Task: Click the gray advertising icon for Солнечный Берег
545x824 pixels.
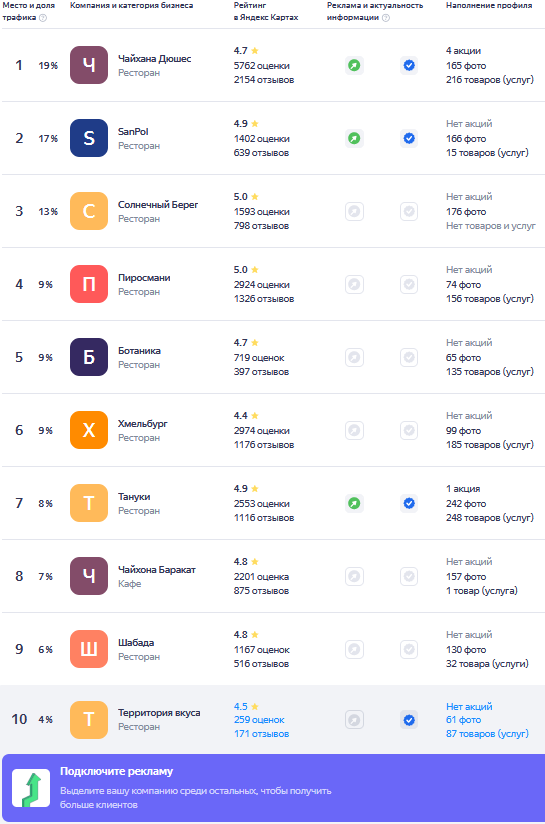Action: tap(354, 211)
